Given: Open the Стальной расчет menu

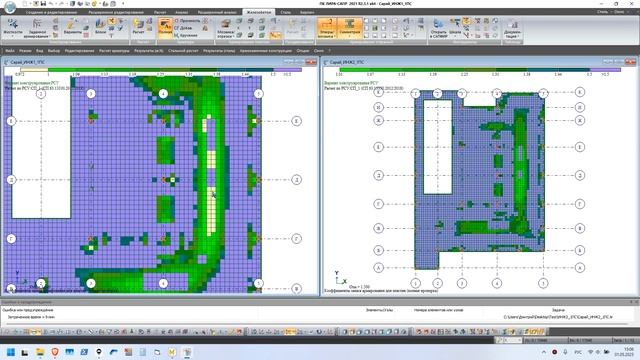Looking at the screenshot, I should pyautogui.click(x=183, y=51).
